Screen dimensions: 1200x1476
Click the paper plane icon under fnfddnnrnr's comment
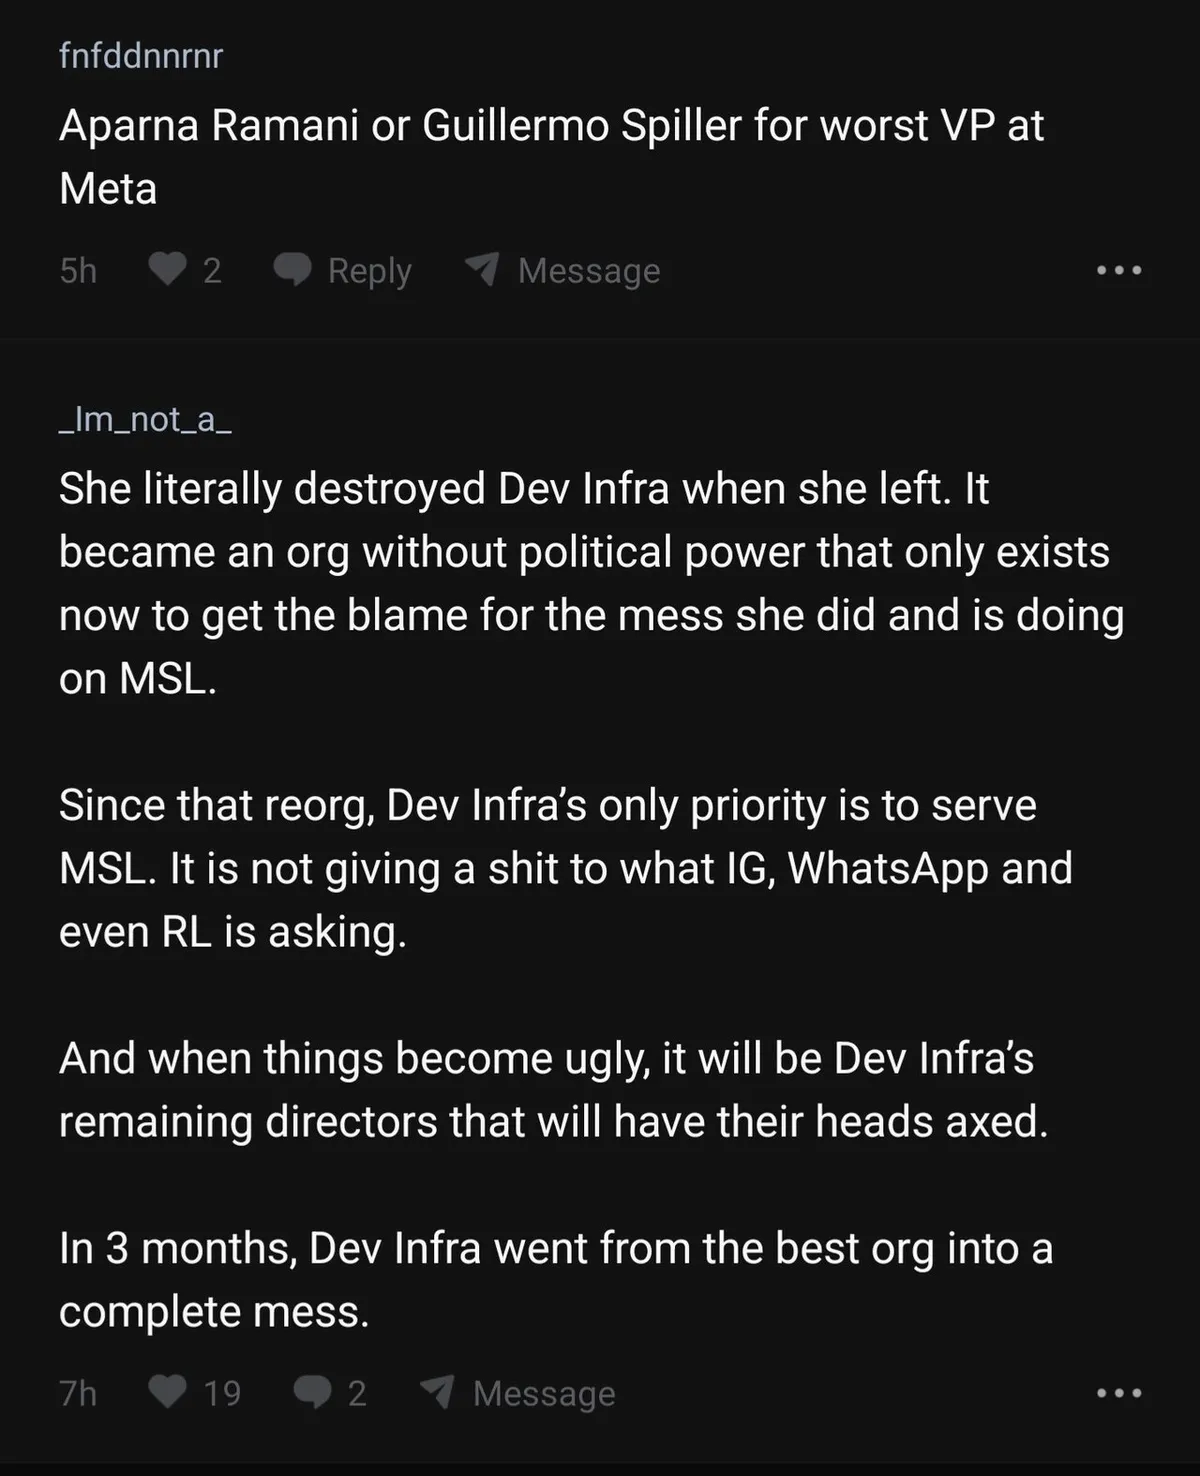482,269
